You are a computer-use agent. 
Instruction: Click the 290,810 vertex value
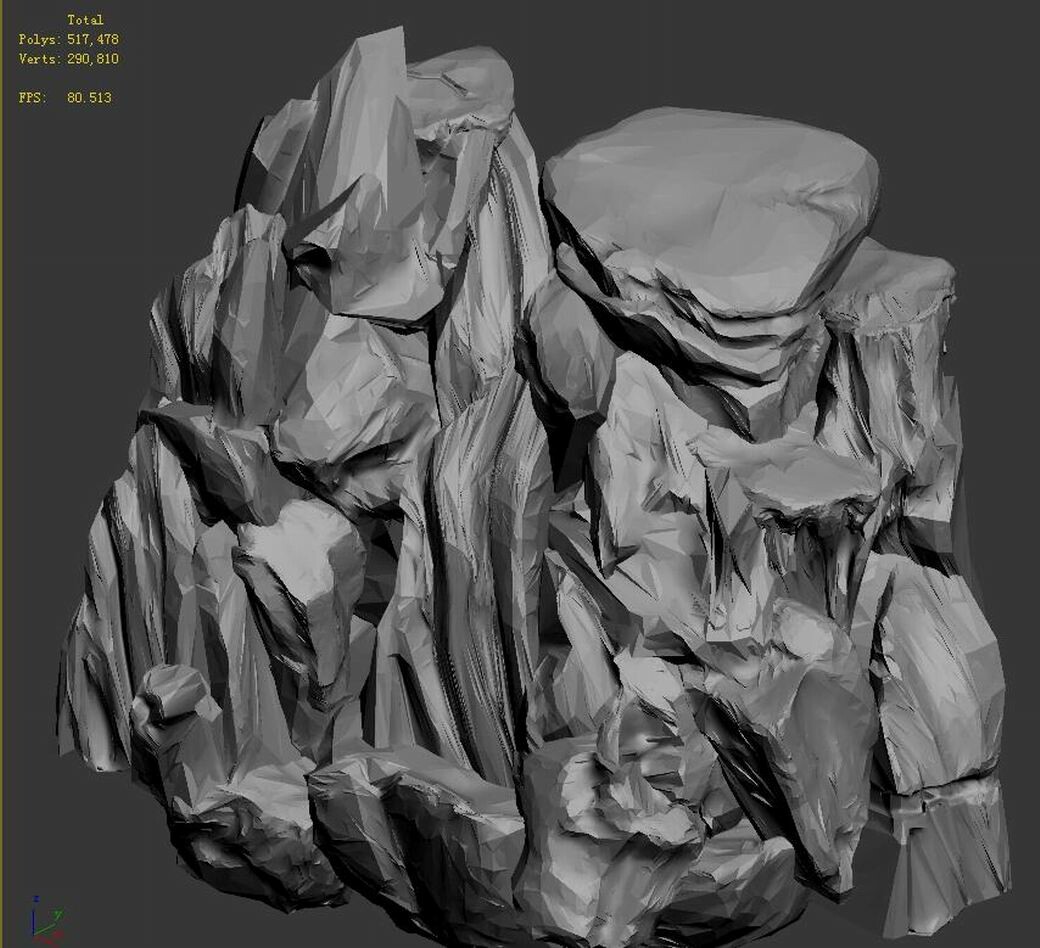pyautogui.click(x=93, y=57)
